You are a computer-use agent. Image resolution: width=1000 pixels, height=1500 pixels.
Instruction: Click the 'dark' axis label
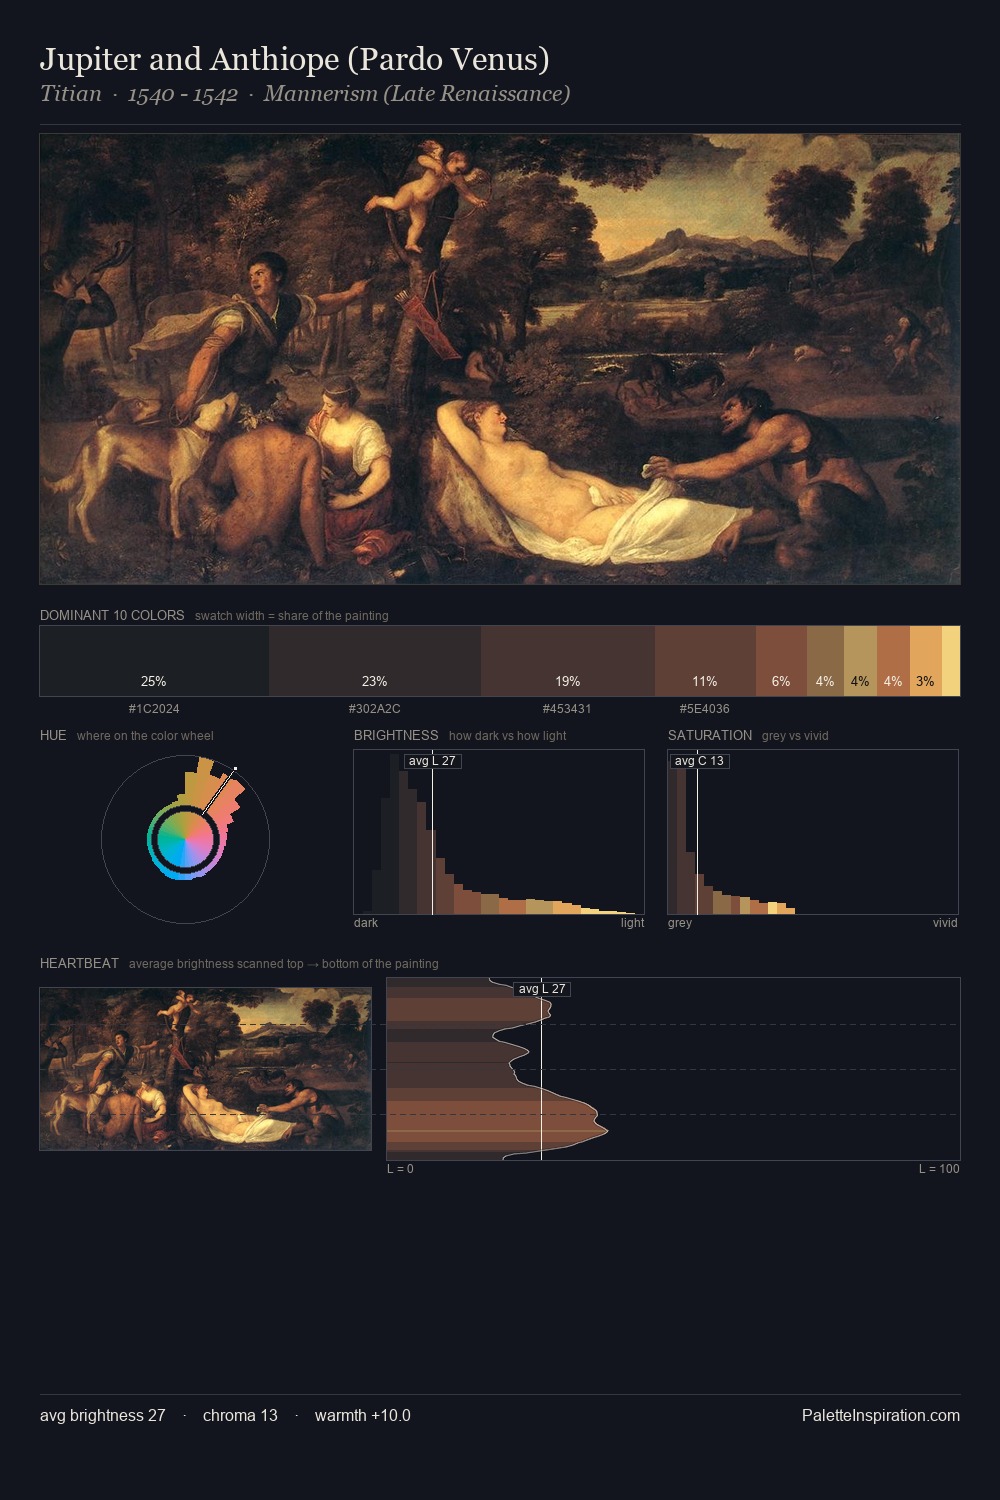pos(366,923)
